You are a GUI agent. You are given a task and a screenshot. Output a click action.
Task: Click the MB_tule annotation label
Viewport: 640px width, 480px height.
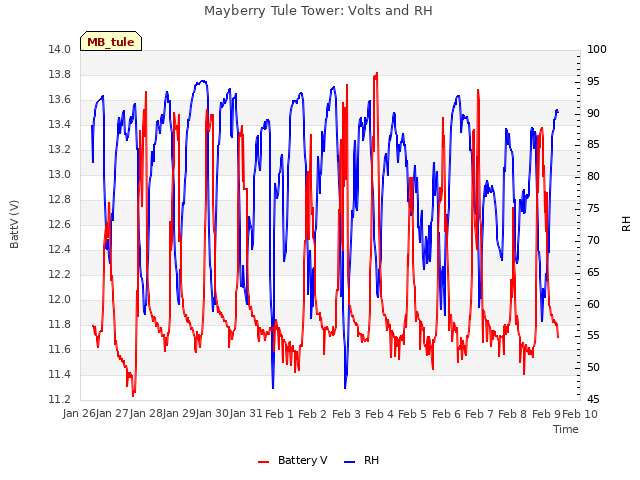[111, 42]
